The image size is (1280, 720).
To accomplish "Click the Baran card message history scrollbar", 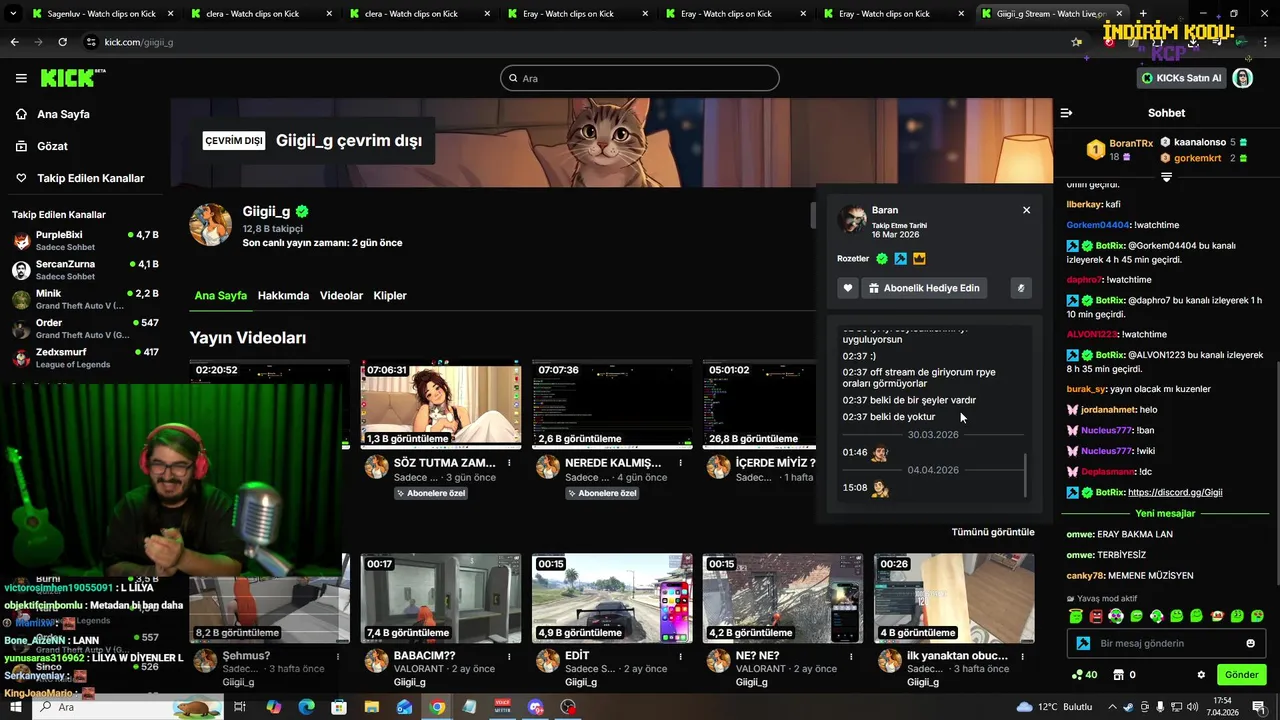I will (x=1025, y=475).
